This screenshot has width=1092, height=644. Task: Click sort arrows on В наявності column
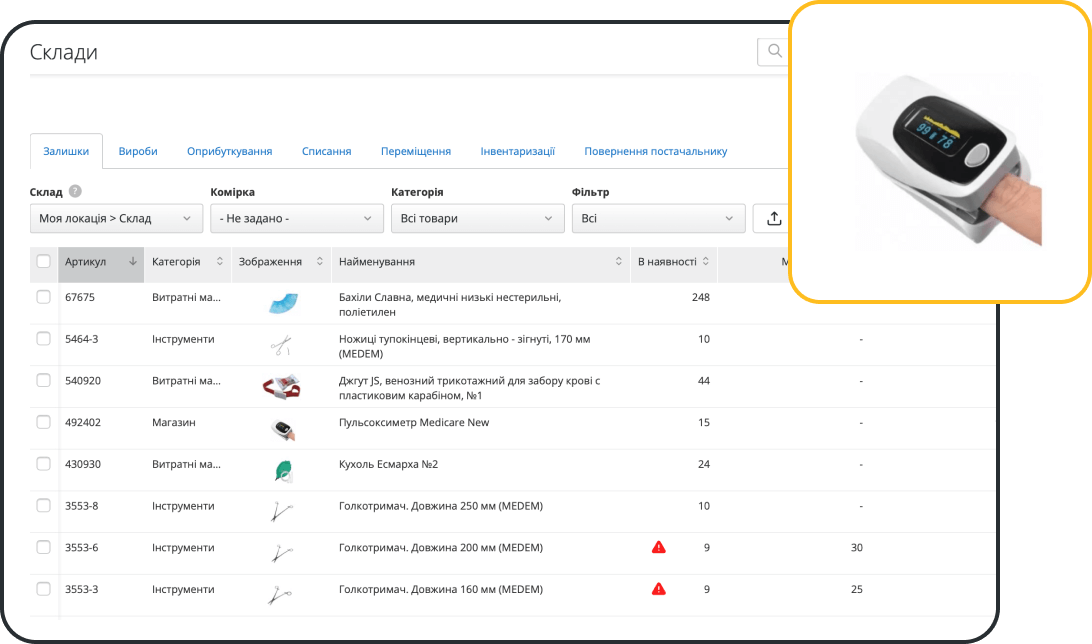click(706, 262)
